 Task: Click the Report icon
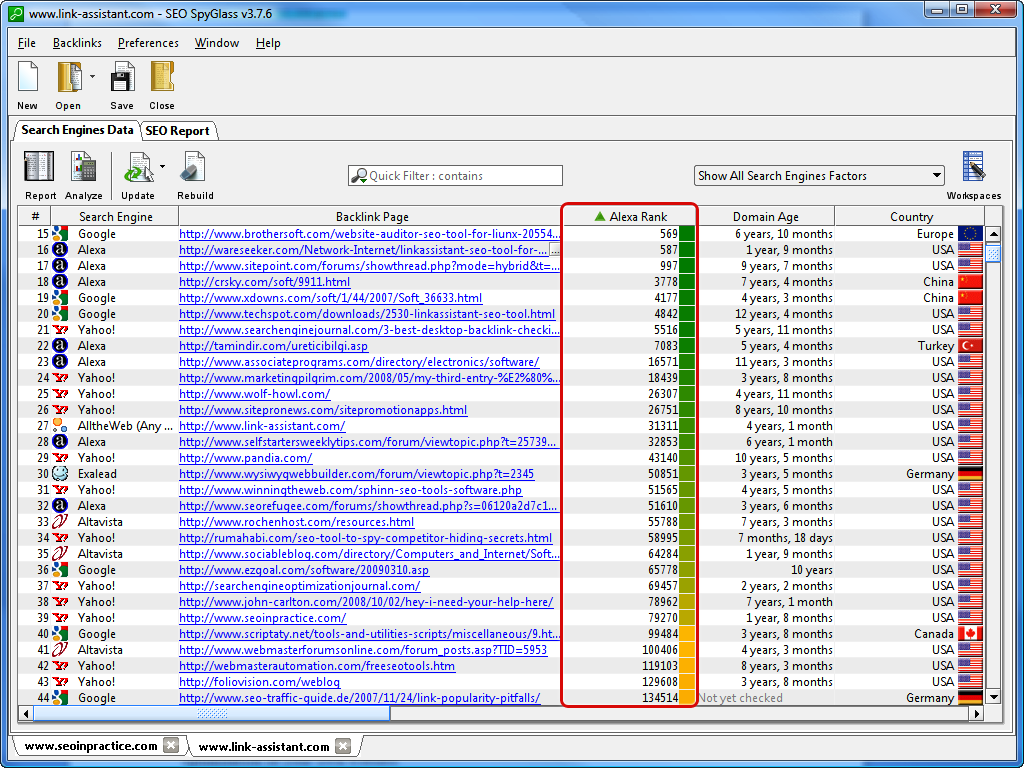pos(39,167)
